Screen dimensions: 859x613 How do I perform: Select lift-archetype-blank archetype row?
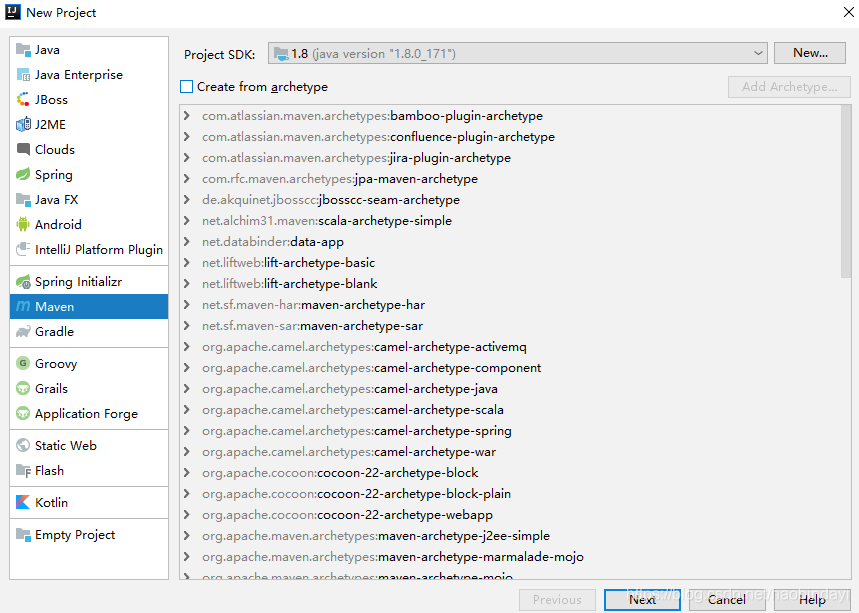(510, 284)
